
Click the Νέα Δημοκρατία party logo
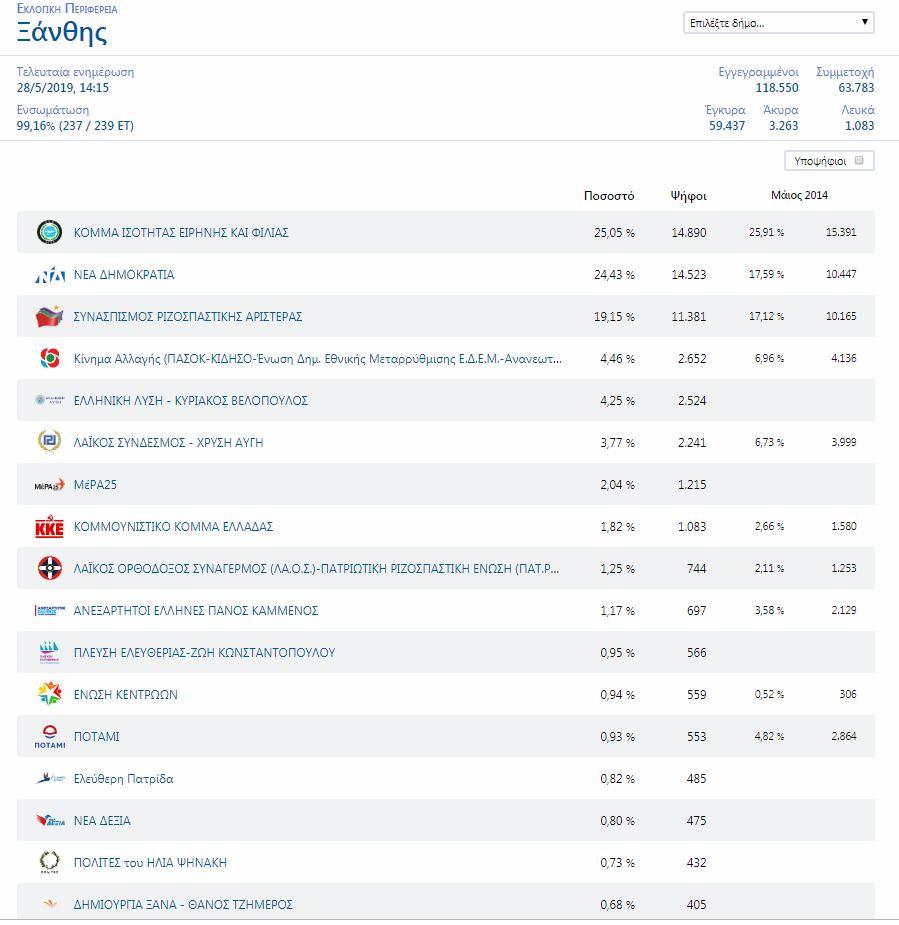tap(49, 275)
